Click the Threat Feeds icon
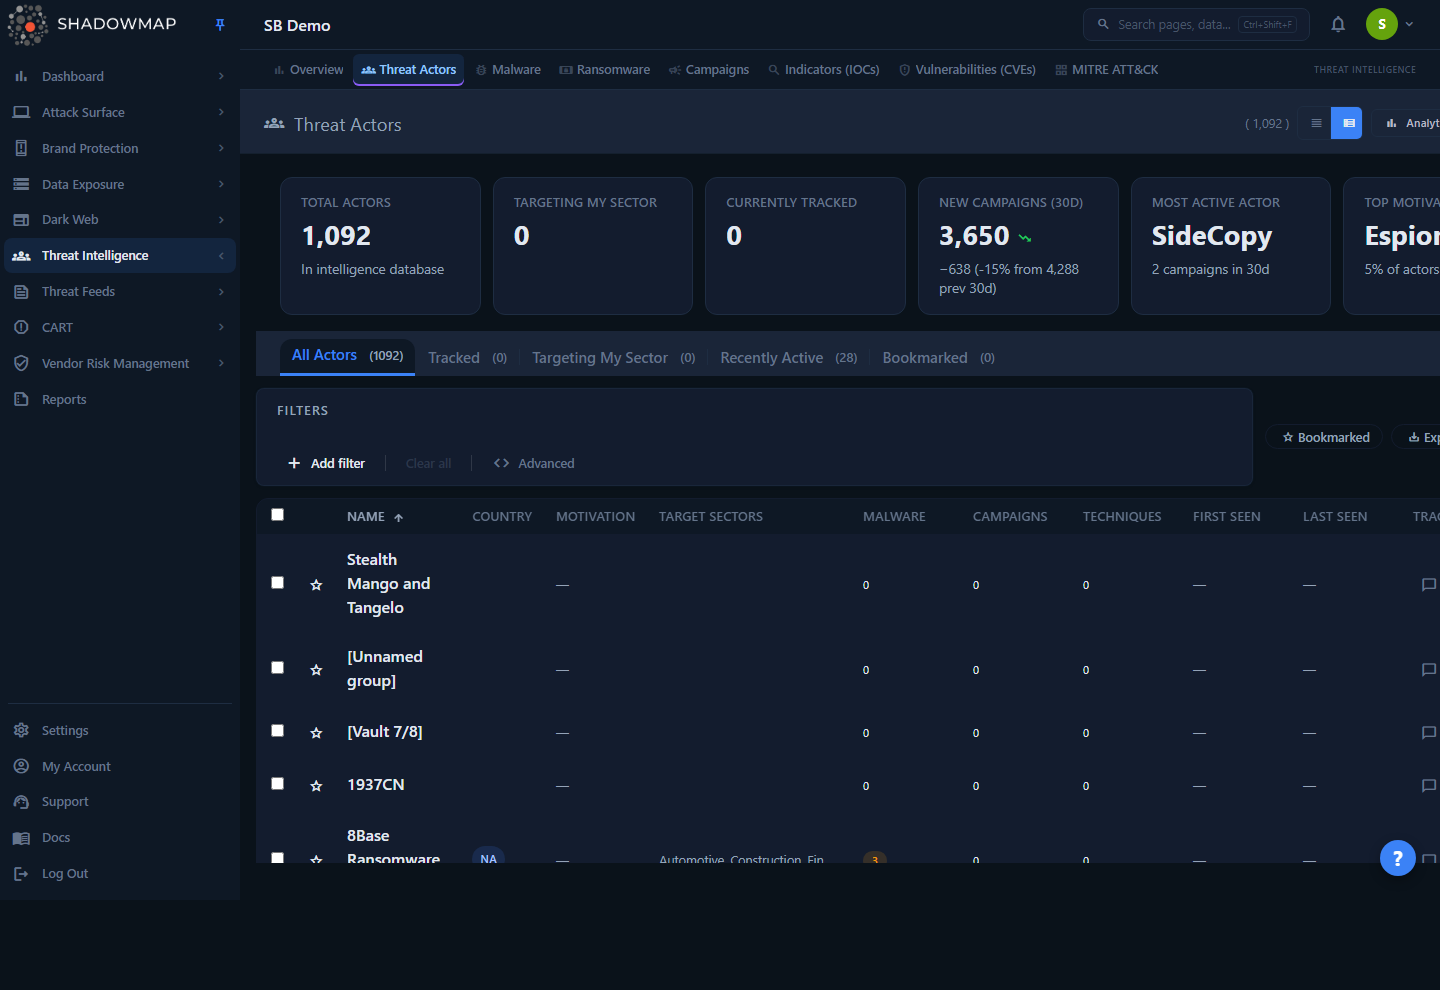Screen dimensions: 1440x990 tap(21, 292)
